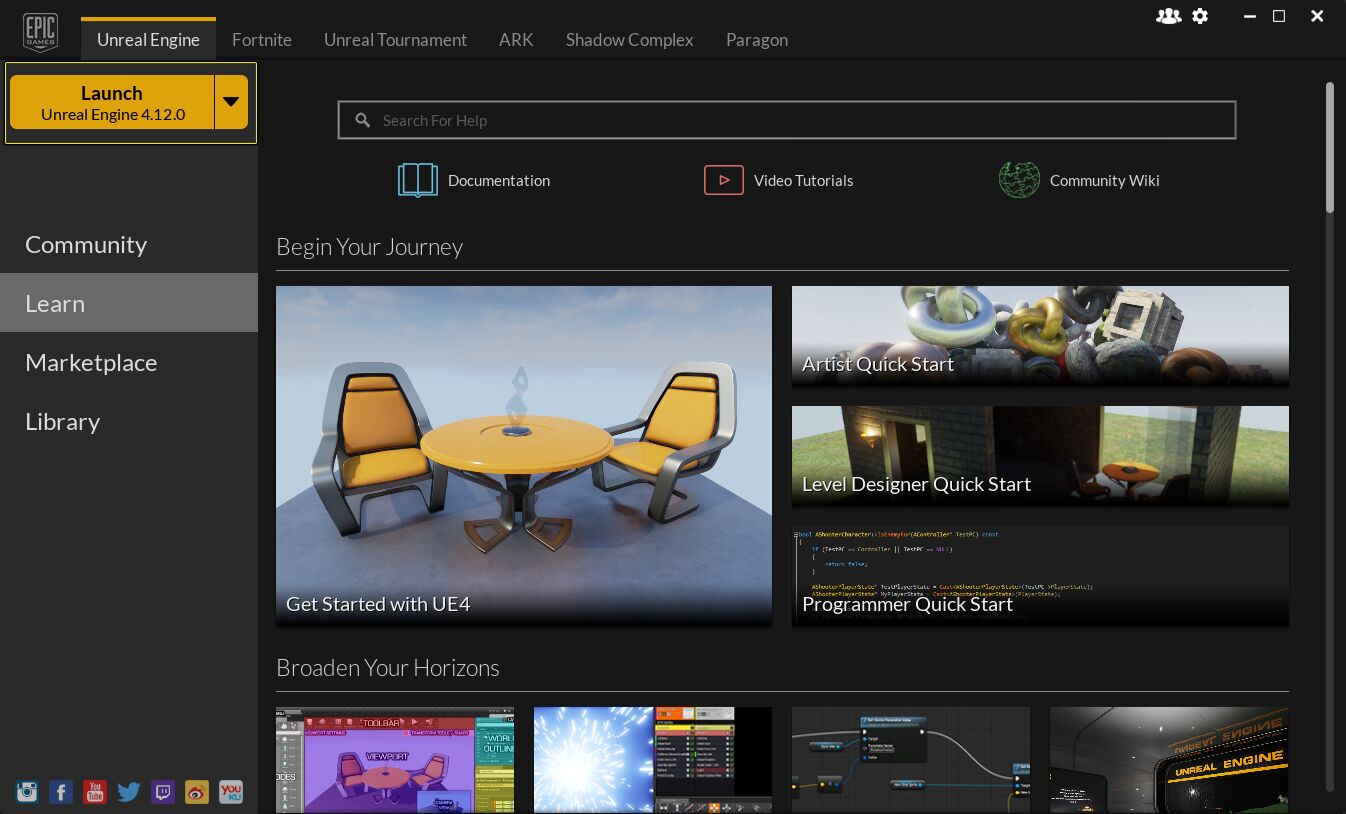This screenshot has height=814, width=1346.
Task: Open the settings gear
Action: tap(1199, 16)
